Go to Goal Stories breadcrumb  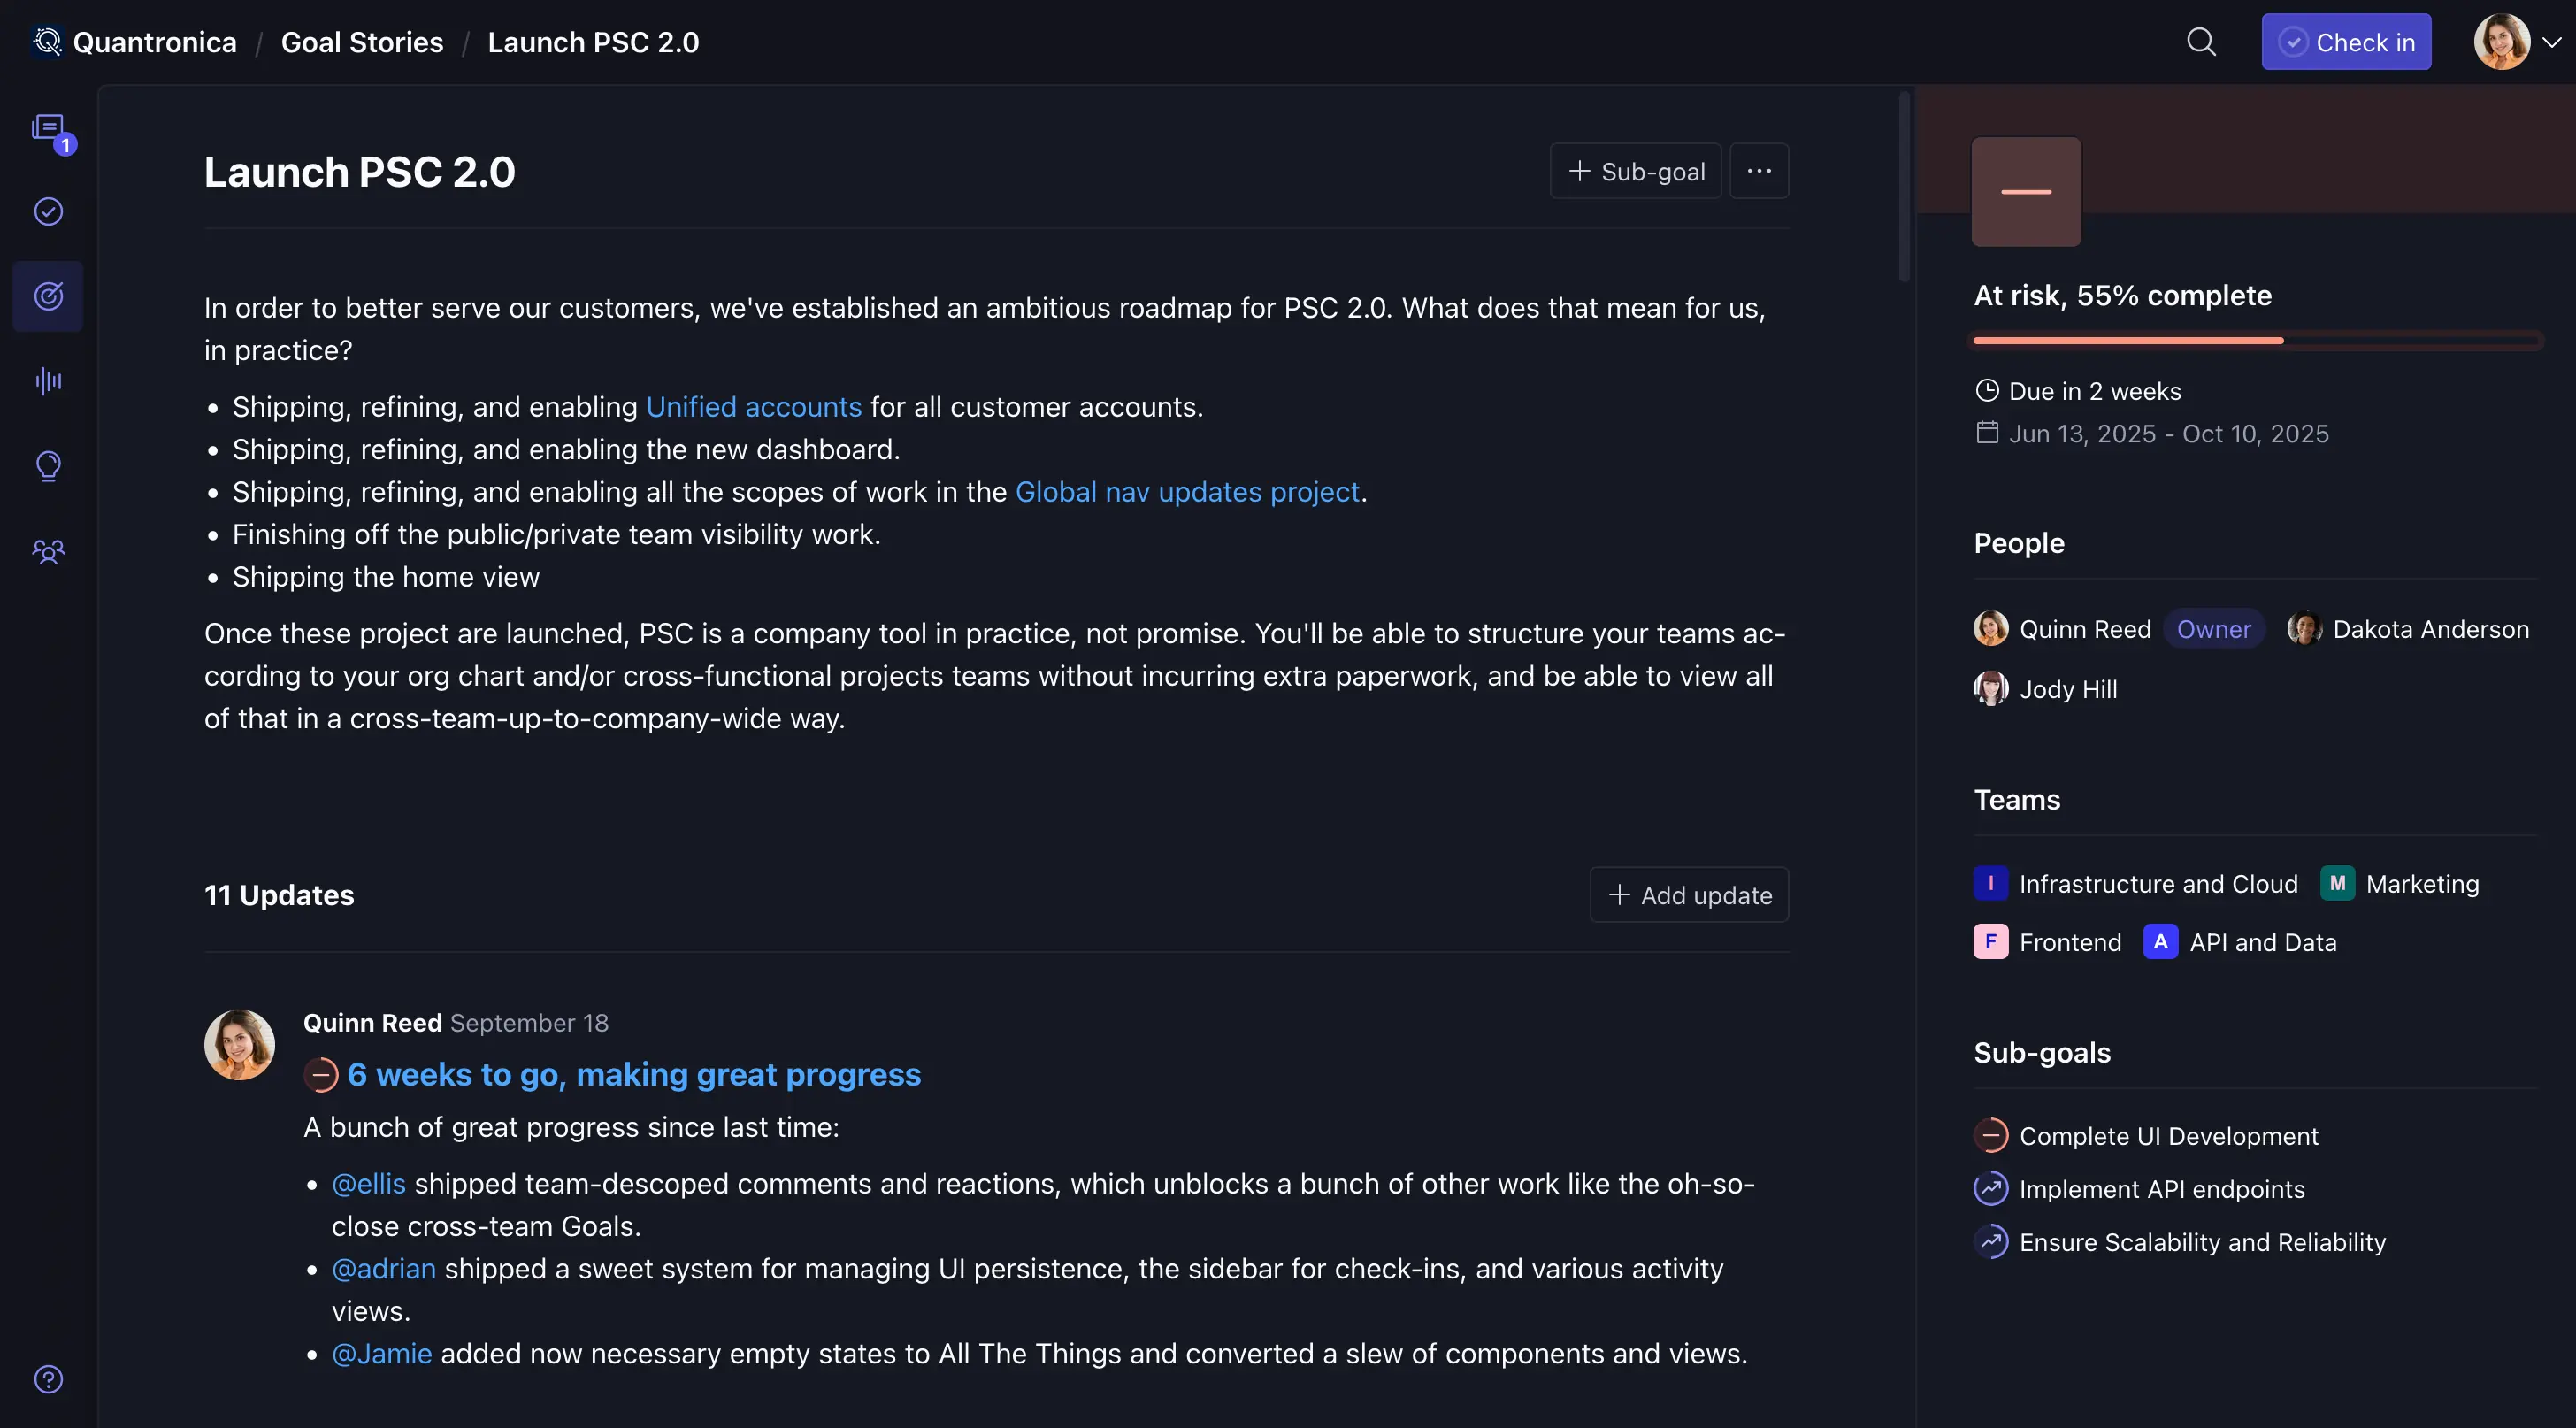click(x=362, y=42)
